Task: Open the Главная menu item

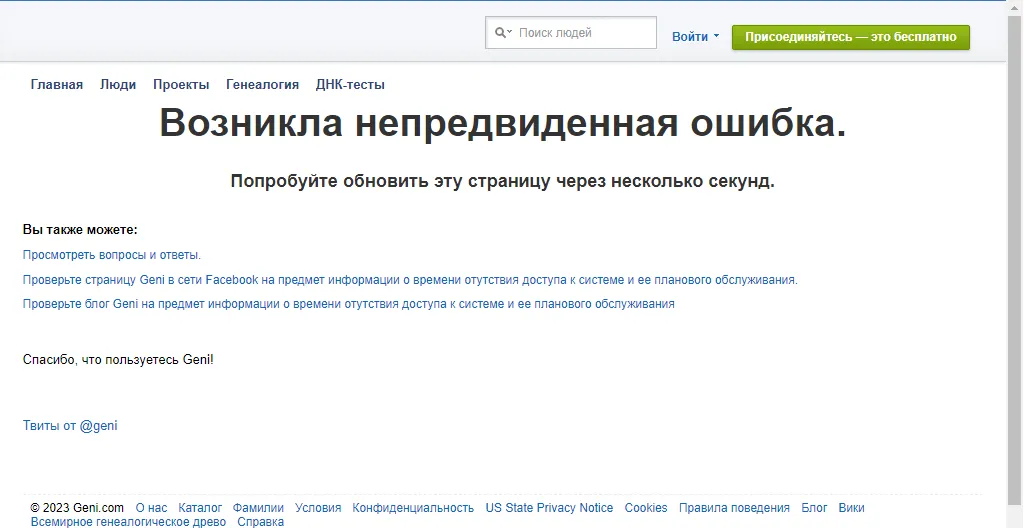Action: [57, 84]
